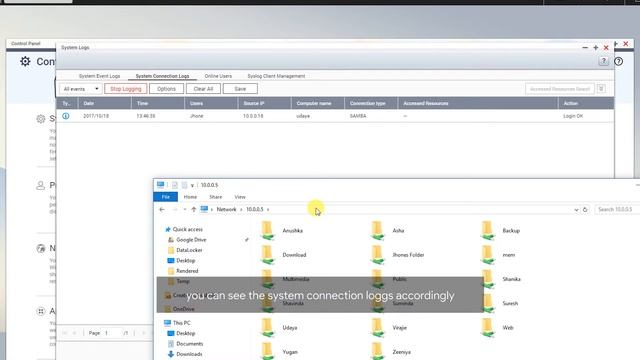Image resolution: width=640 pixels, height=360 pixels.
Task: Select the Jhones Folder shared folder icon
Action: (x=378, y=255)
